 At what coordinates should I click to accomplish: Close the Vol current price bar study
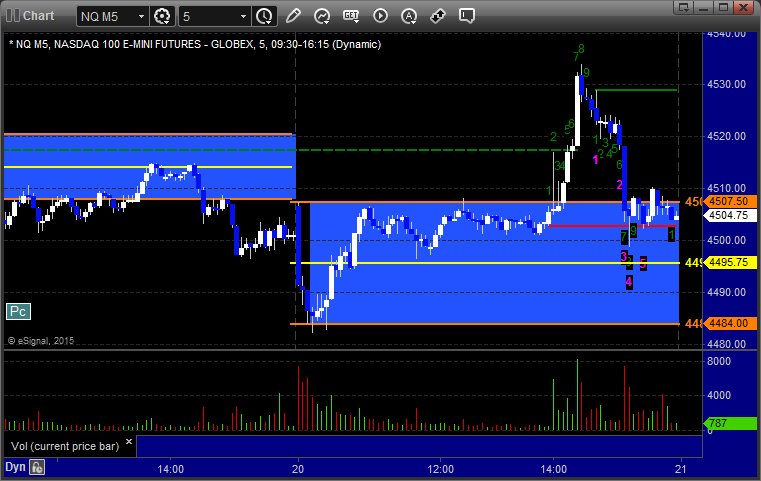[x=129, y=442]
